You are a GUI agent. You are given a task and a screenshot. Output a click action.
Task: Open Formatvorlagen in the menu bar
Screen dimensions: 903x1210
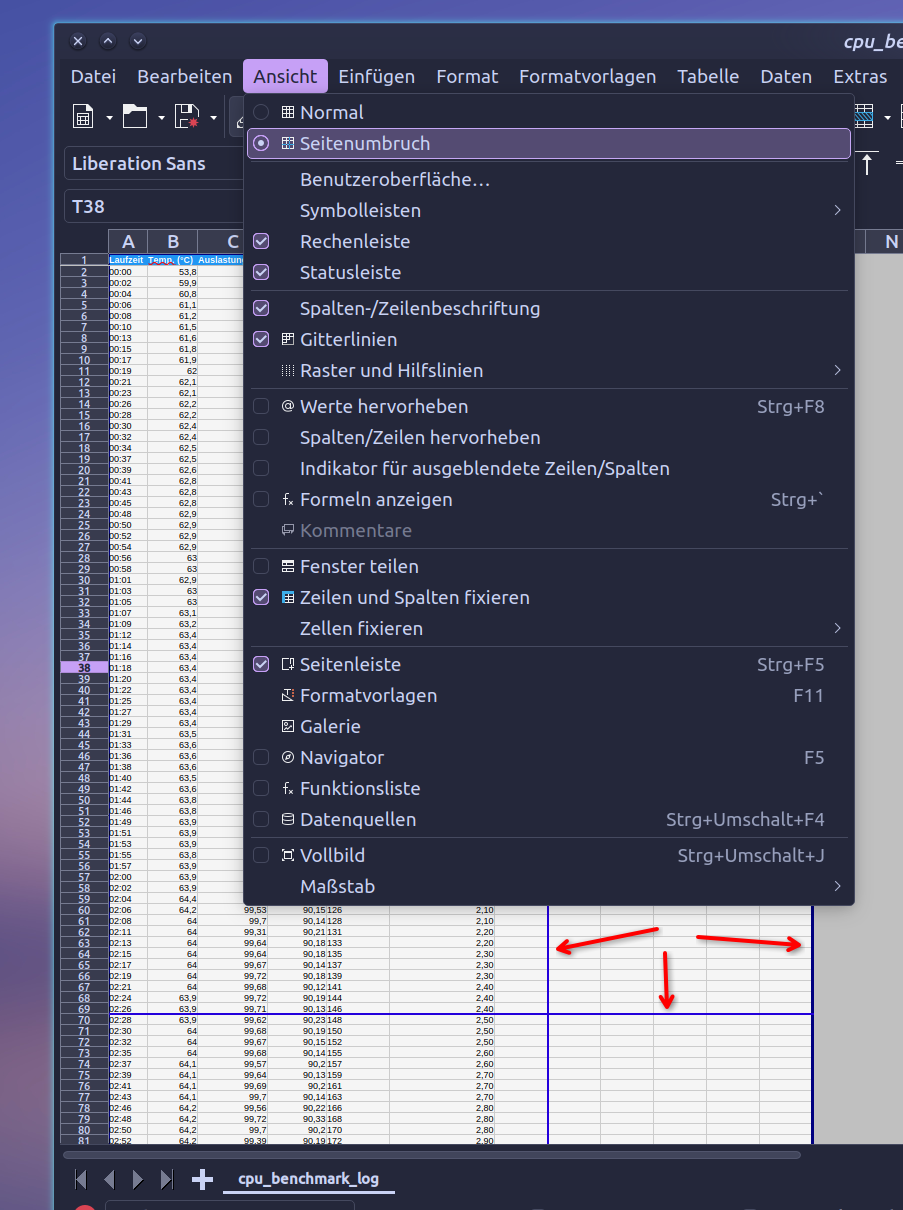pos(587,76)
